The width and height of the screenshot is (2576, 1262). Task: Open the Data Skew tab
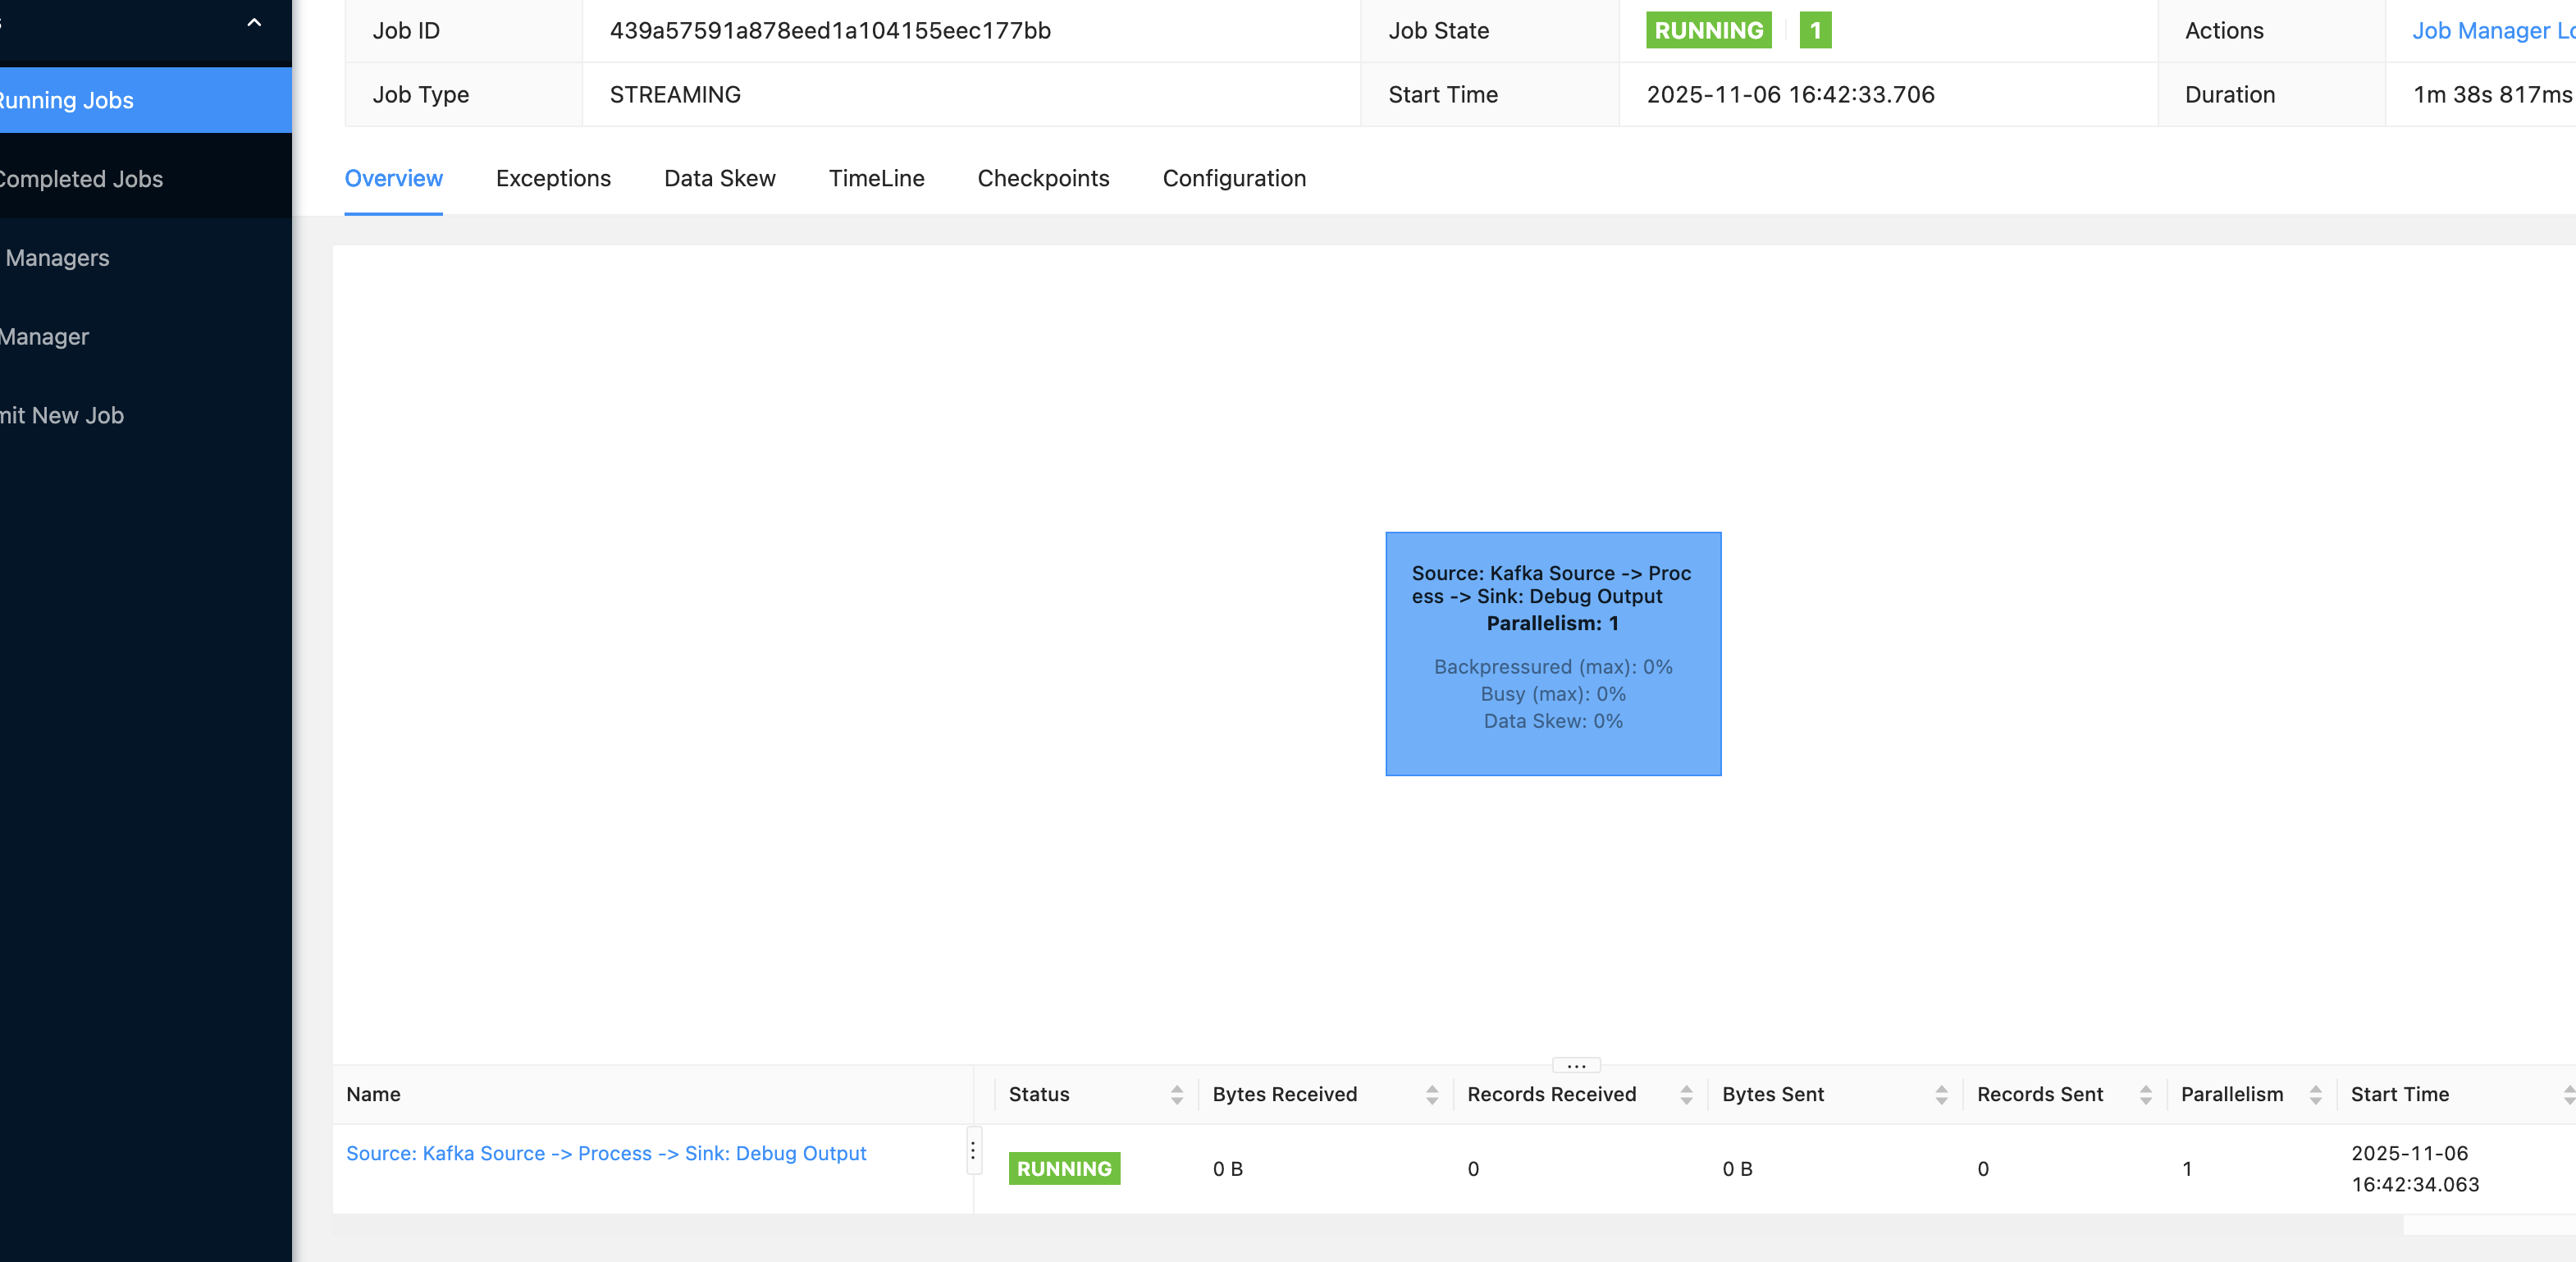[719, 178]
